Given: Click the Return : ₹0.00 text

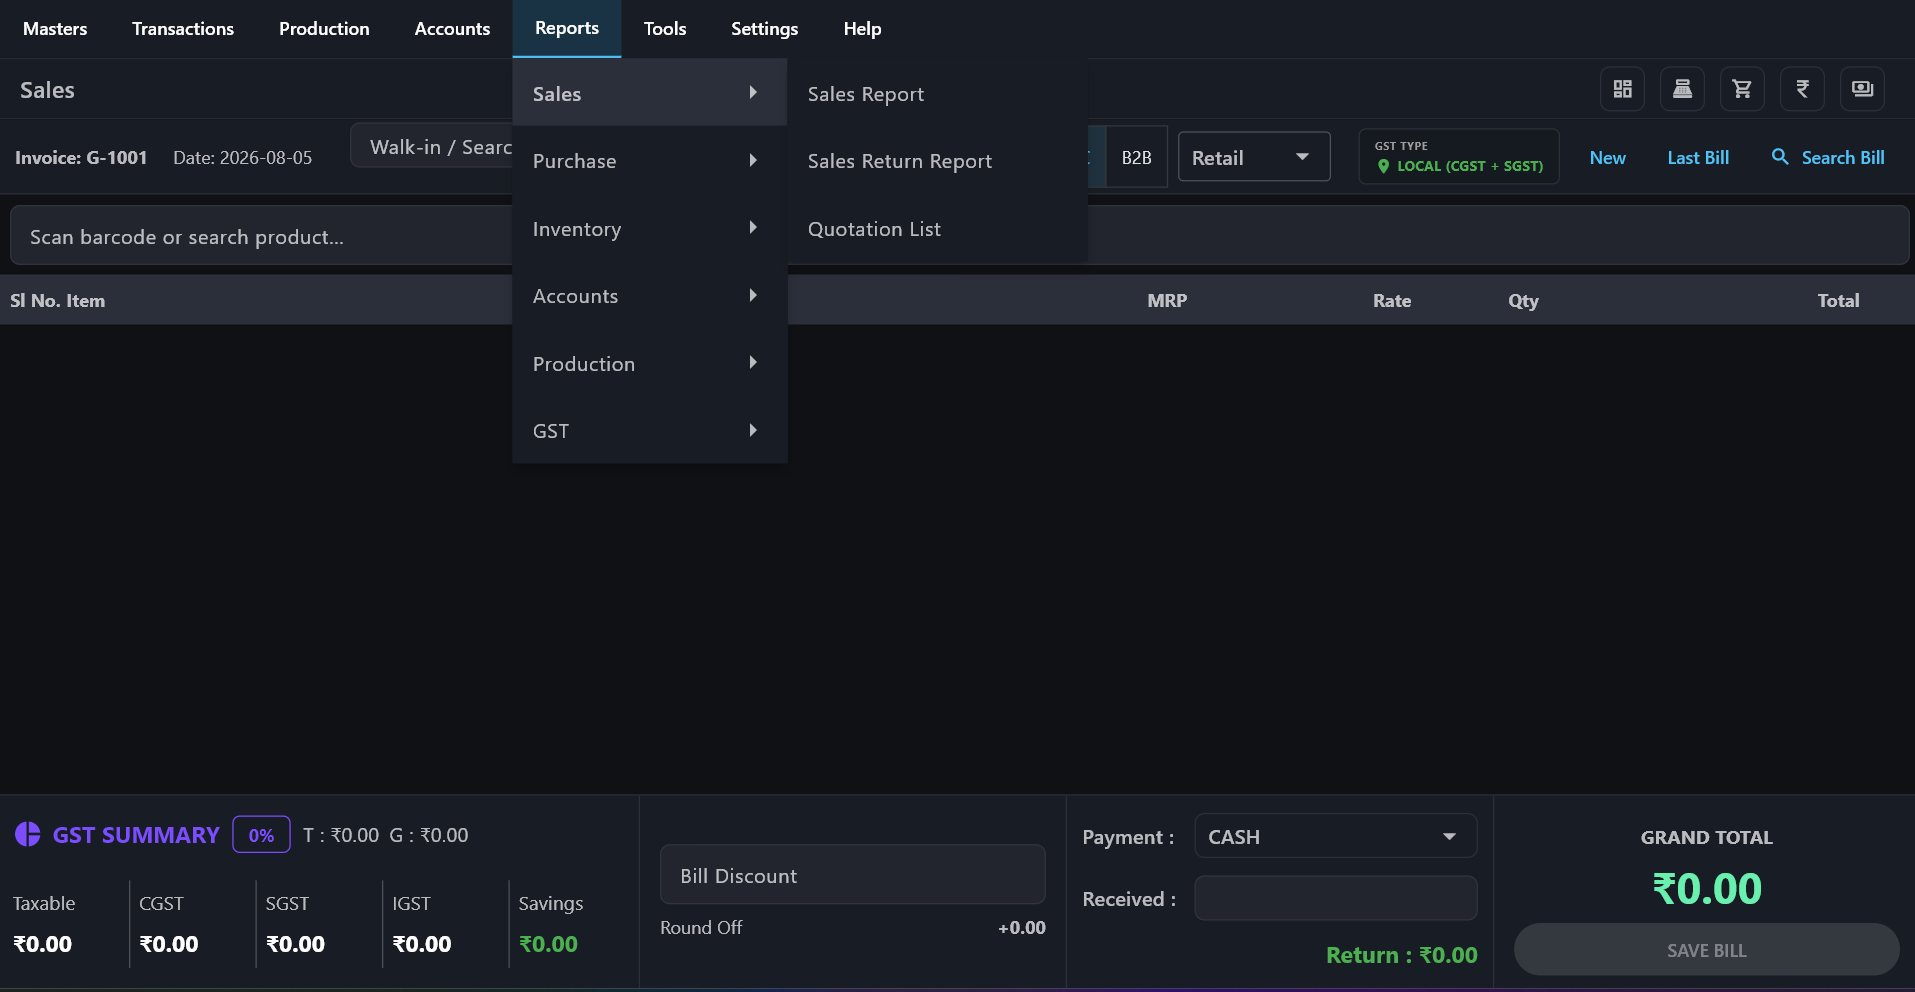Looking at the screenshot, I should [1401, 954].
